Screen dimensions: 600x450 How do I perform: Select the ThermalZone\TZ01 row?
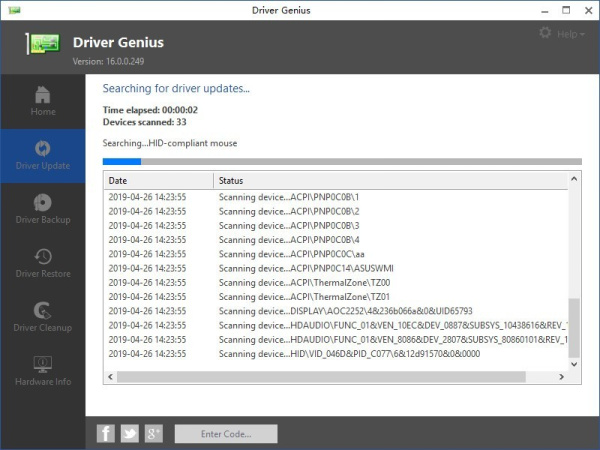[x=336, y=297]
